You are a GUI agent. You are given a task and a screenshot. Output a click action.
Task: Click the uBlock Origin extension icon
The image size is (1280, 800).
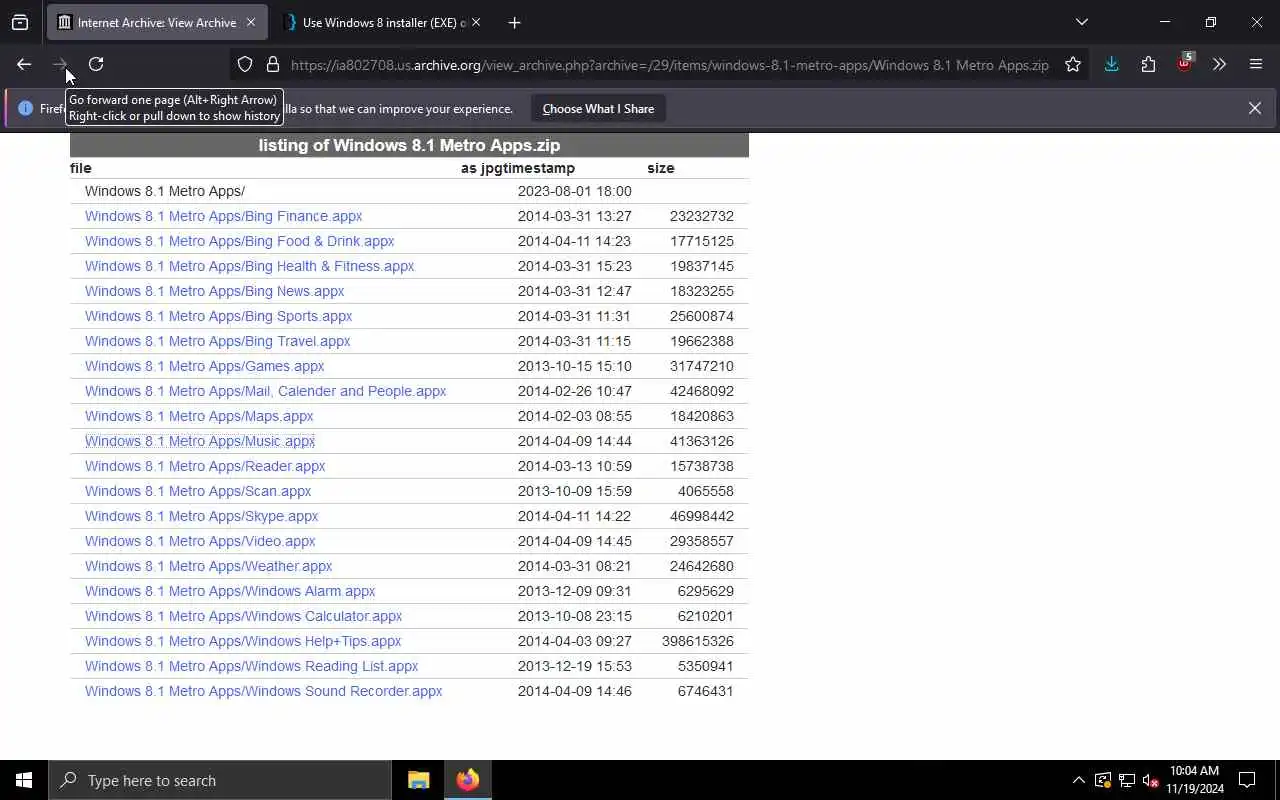tap(1184, 64)
